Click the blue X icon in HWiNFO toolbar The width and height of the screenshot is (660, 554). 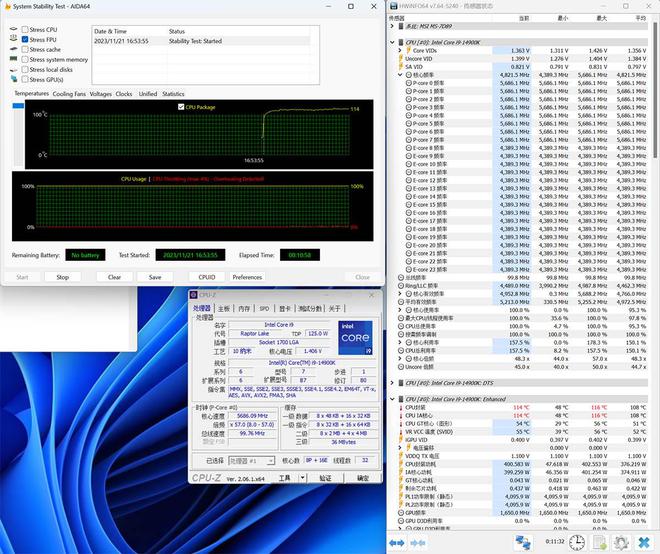point(644,542)
